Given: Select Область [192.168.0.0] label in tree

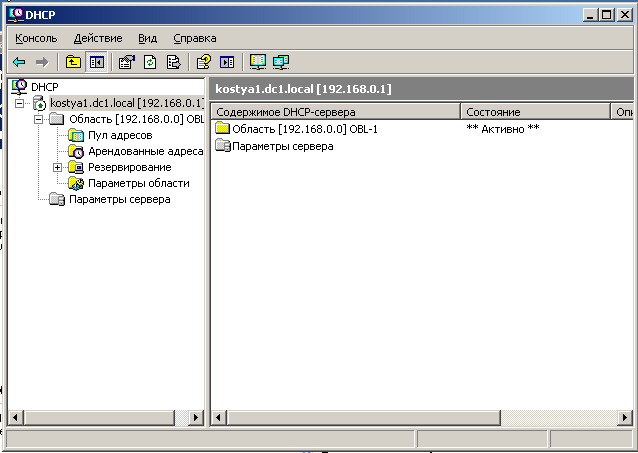Looking at the screenshot, I should tap(136, 119).
